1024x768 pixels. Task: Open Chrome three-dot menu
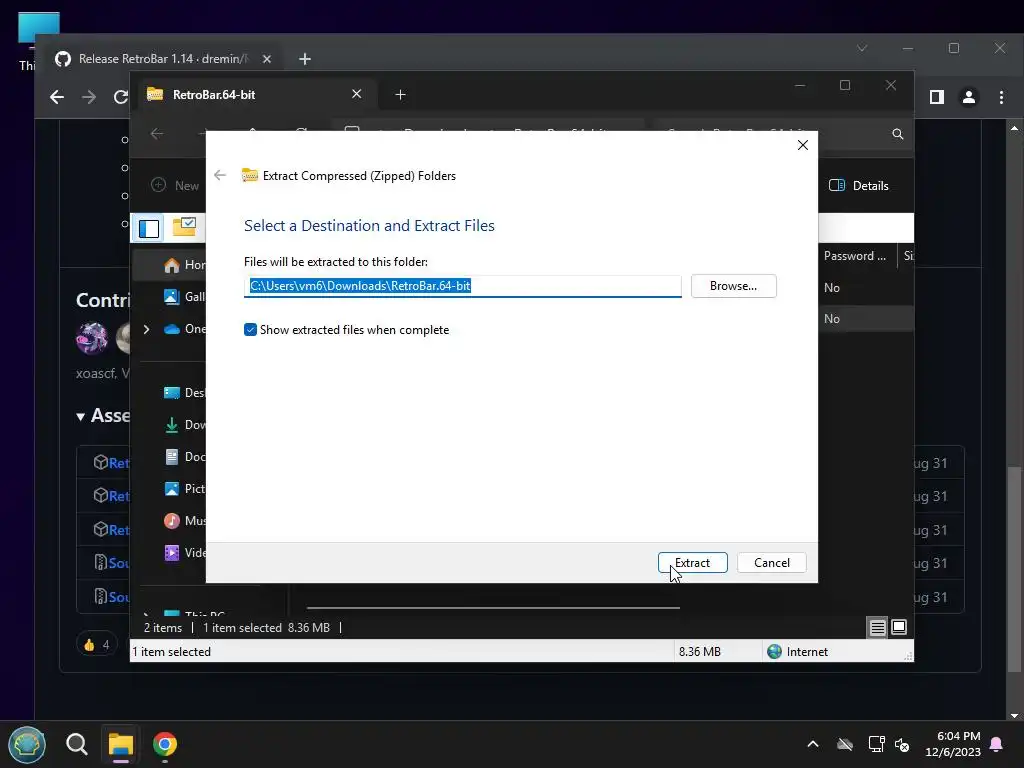(x=1001, y=97)
